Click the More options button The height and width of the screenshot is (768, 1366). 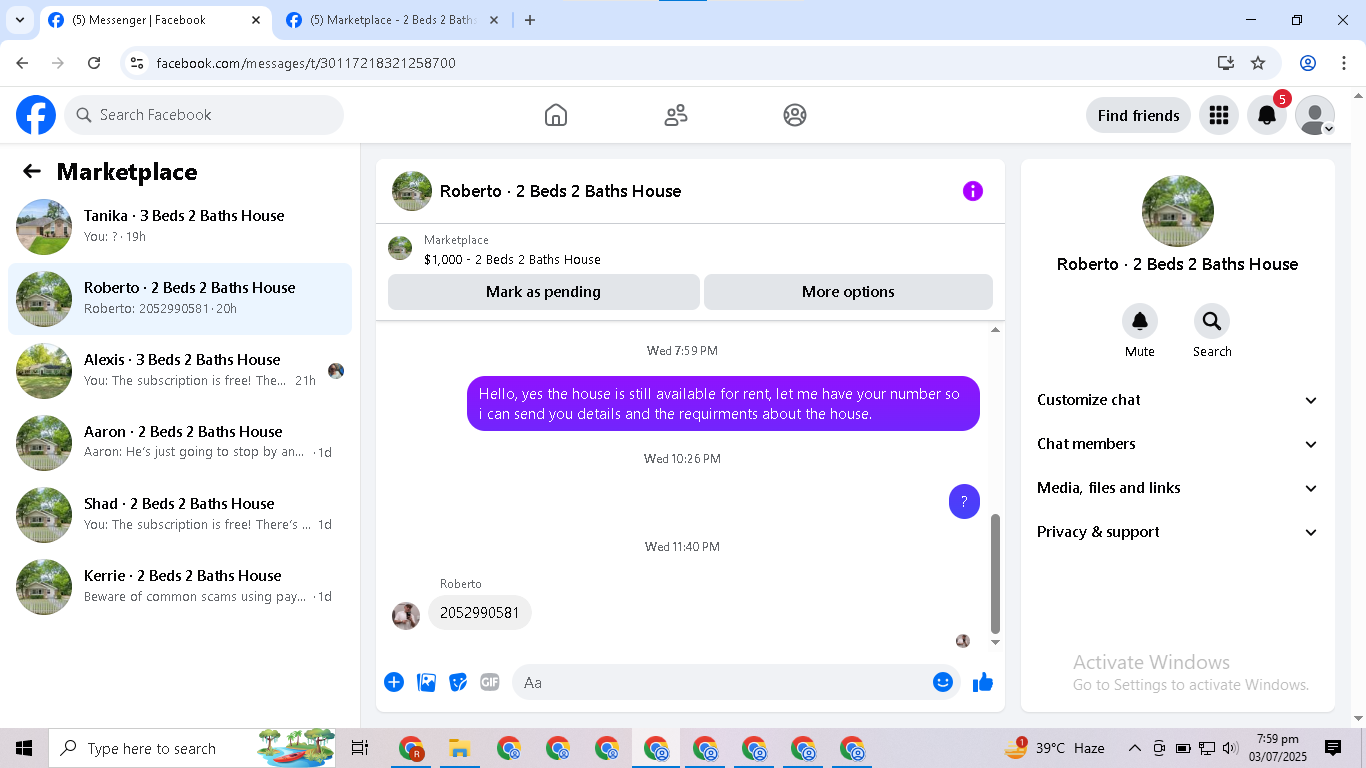coord(848,292)
